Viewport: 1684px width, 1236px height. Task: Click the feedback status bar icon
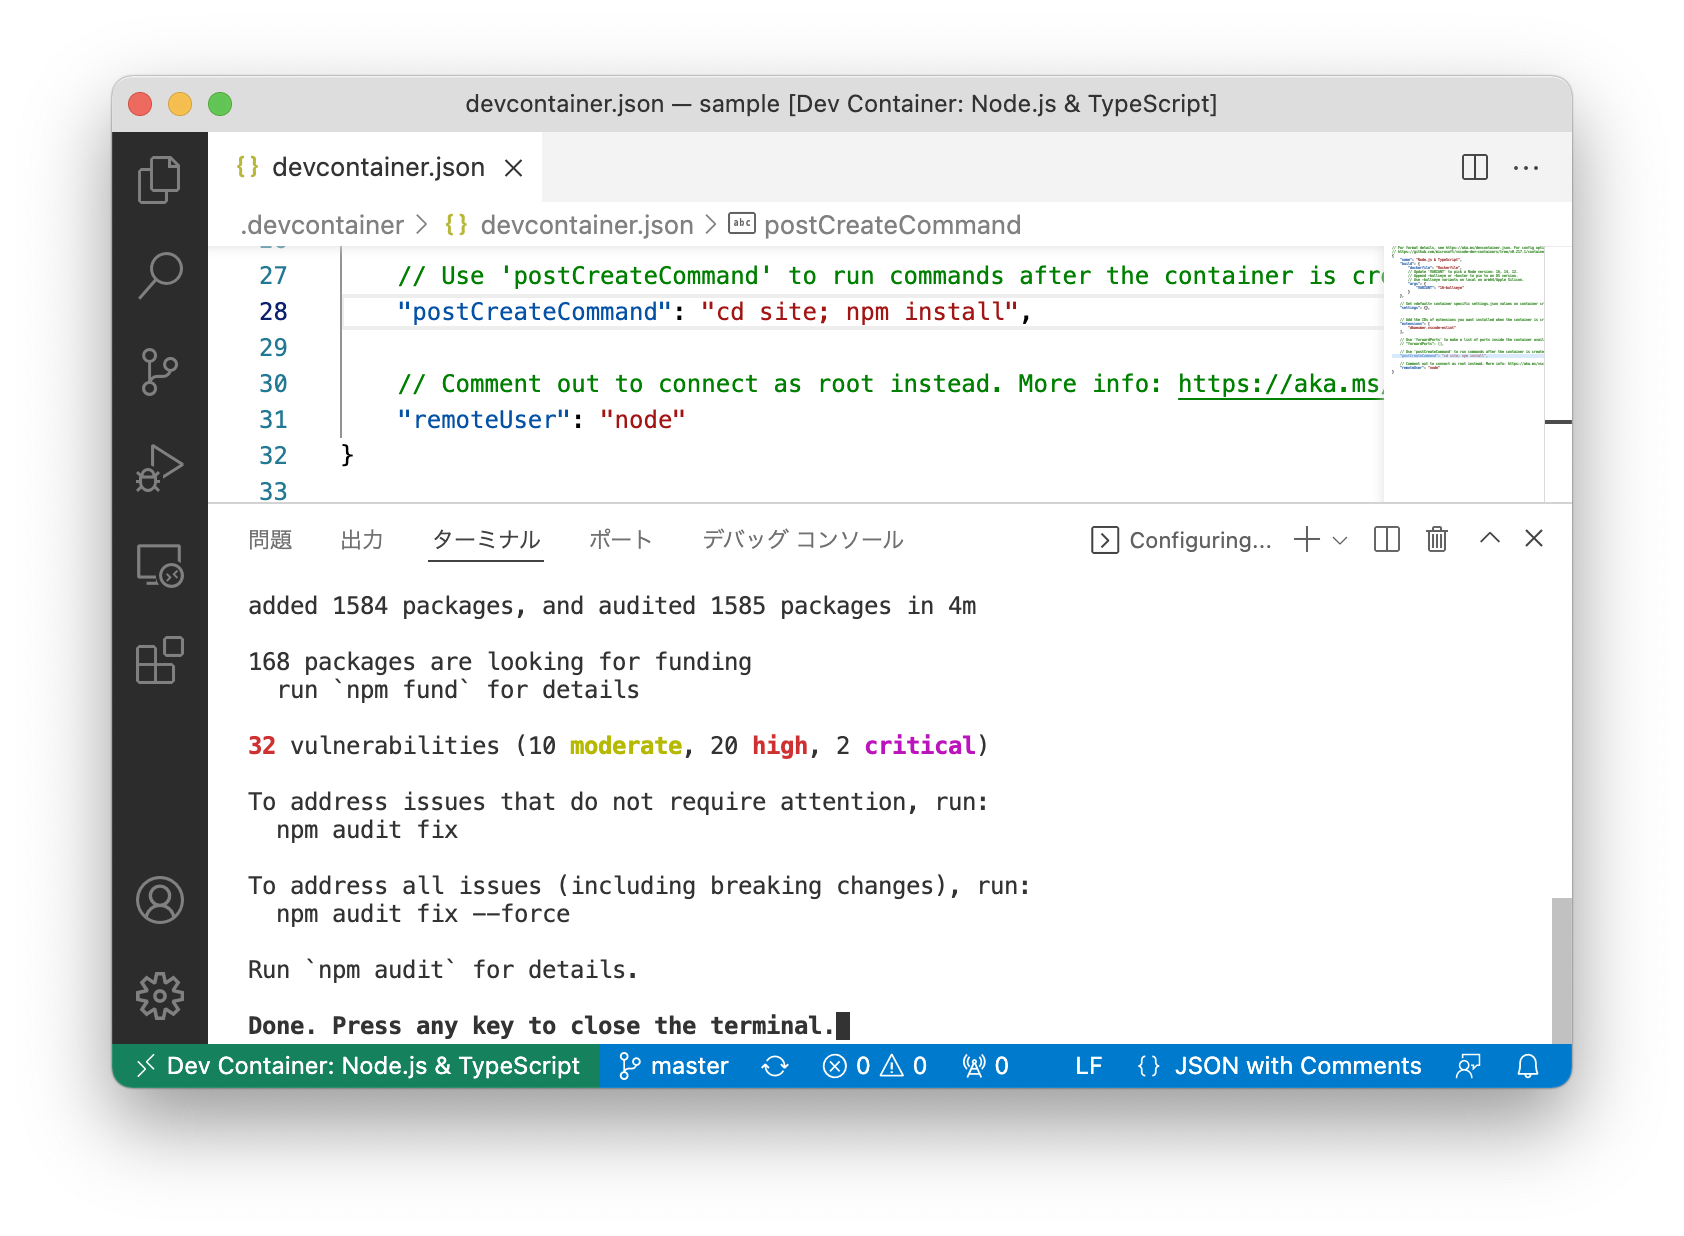[1468, 1066]
